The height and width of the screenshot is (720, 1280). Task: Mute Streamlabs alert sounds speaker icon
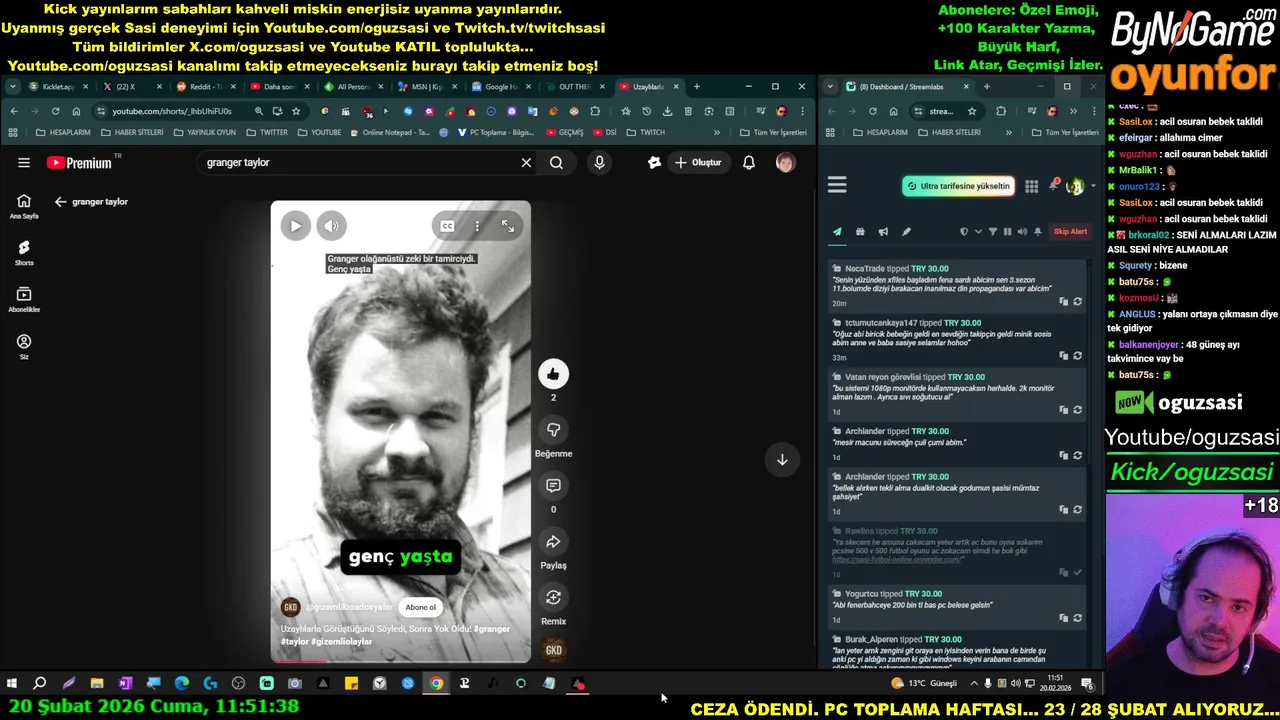(1022, 232)
